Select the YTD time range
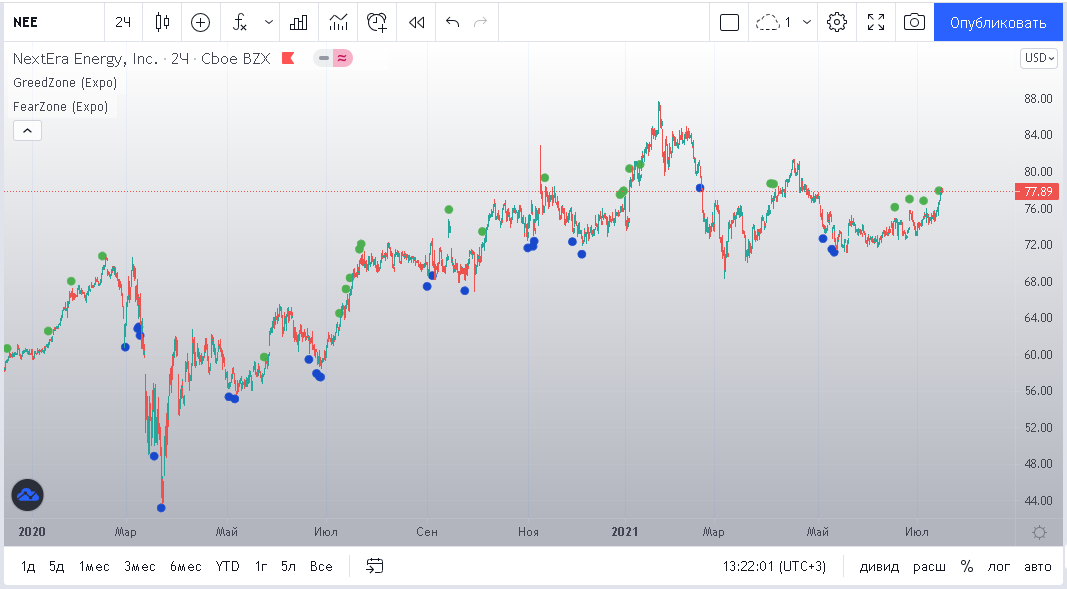The image size is (1067, 589). click(x=228, y=567)
